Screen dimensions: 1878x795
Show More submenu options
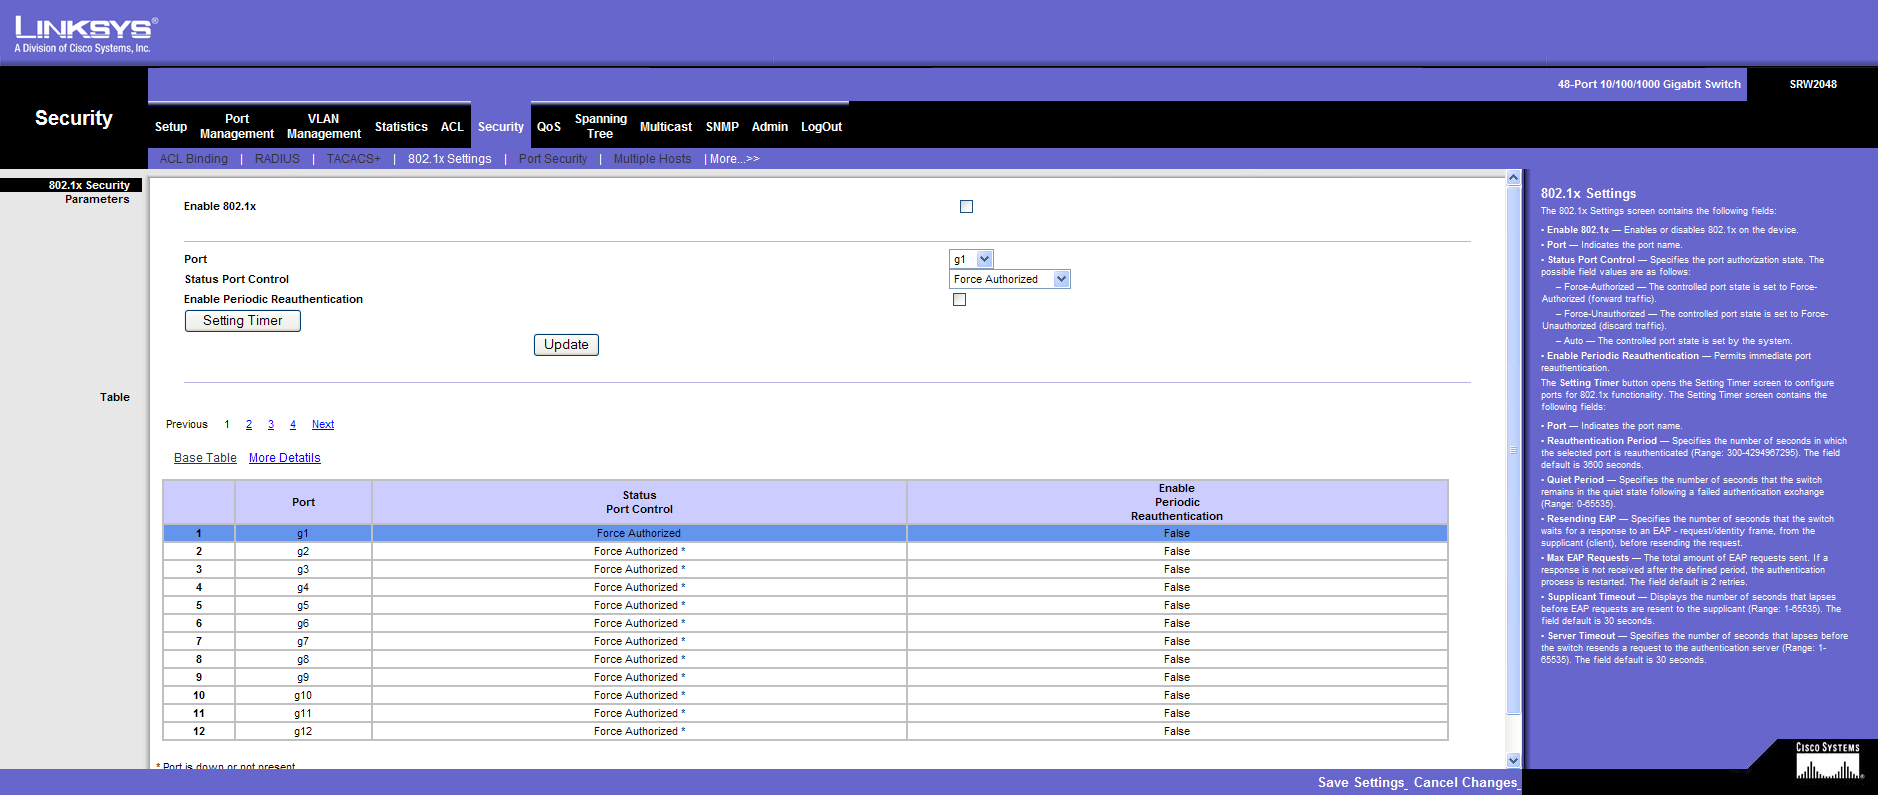pyautogui.click(x=734, y=159)
